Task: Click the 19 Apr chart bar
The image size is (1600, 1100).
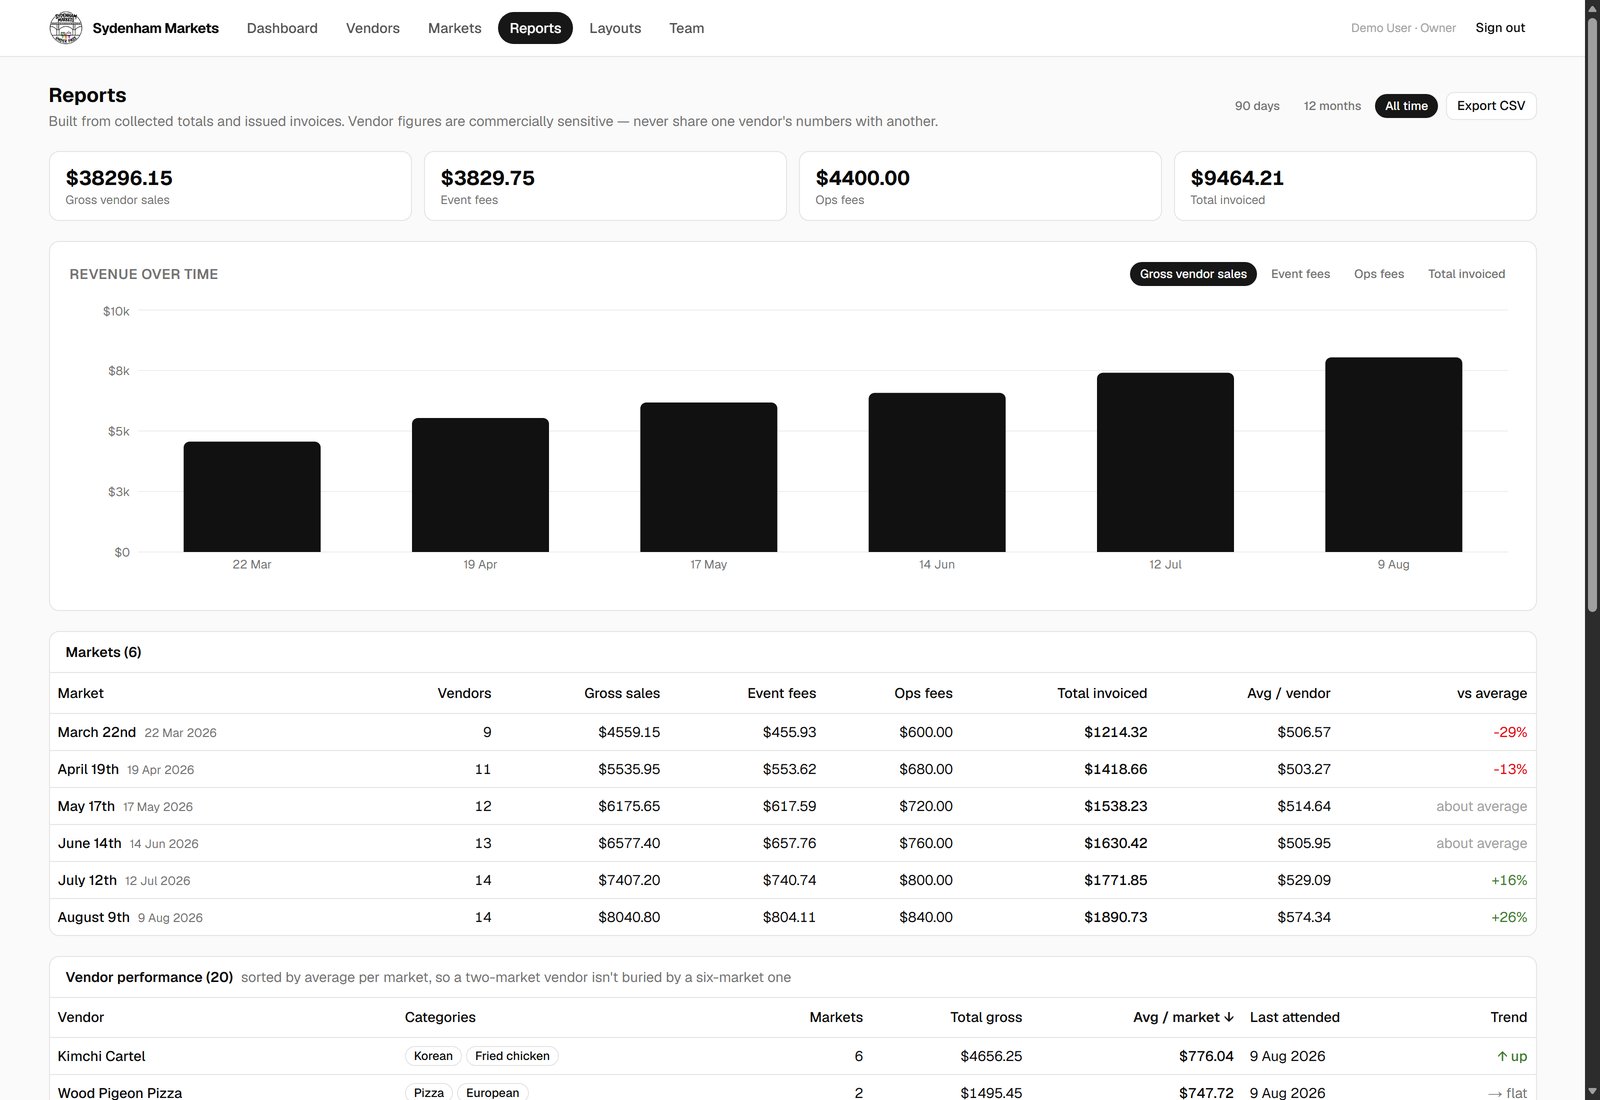Action: (480, 485)
